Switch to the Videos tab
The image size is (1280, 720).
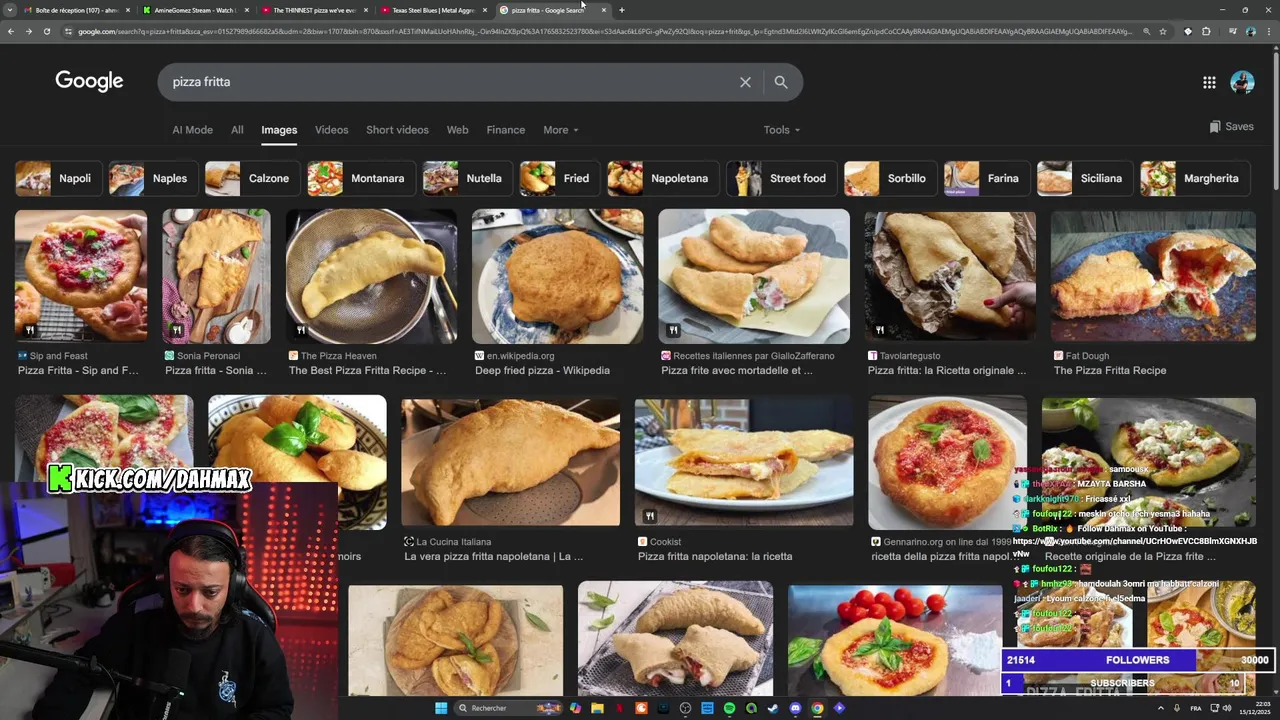(x=331, y=130)
